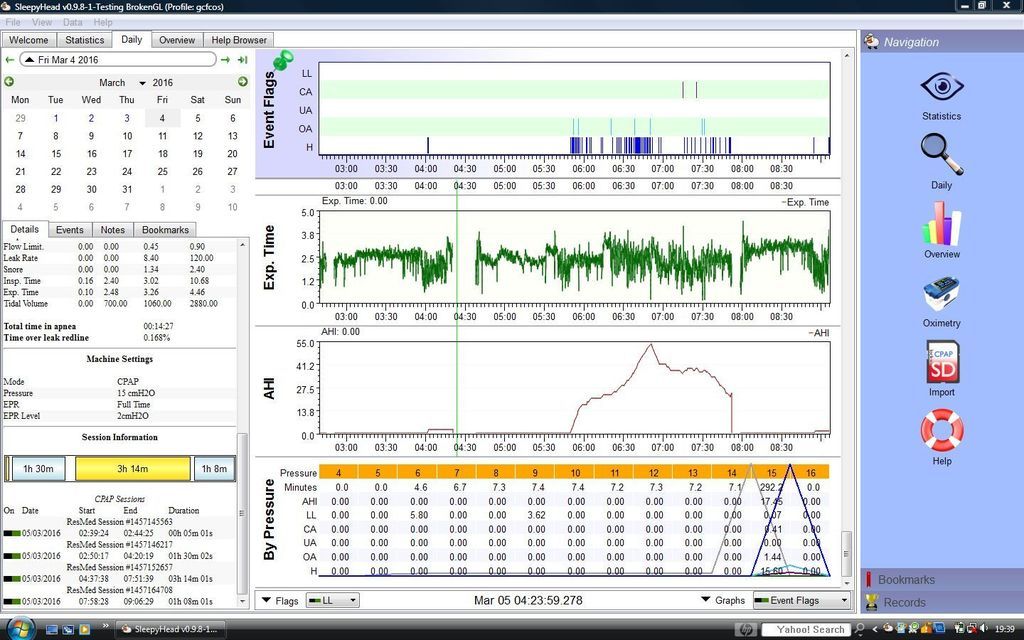Screen dimensions: 1024x640
Task: Click the taskbar clock showing 19:39
Action: tap(1004, 629)
